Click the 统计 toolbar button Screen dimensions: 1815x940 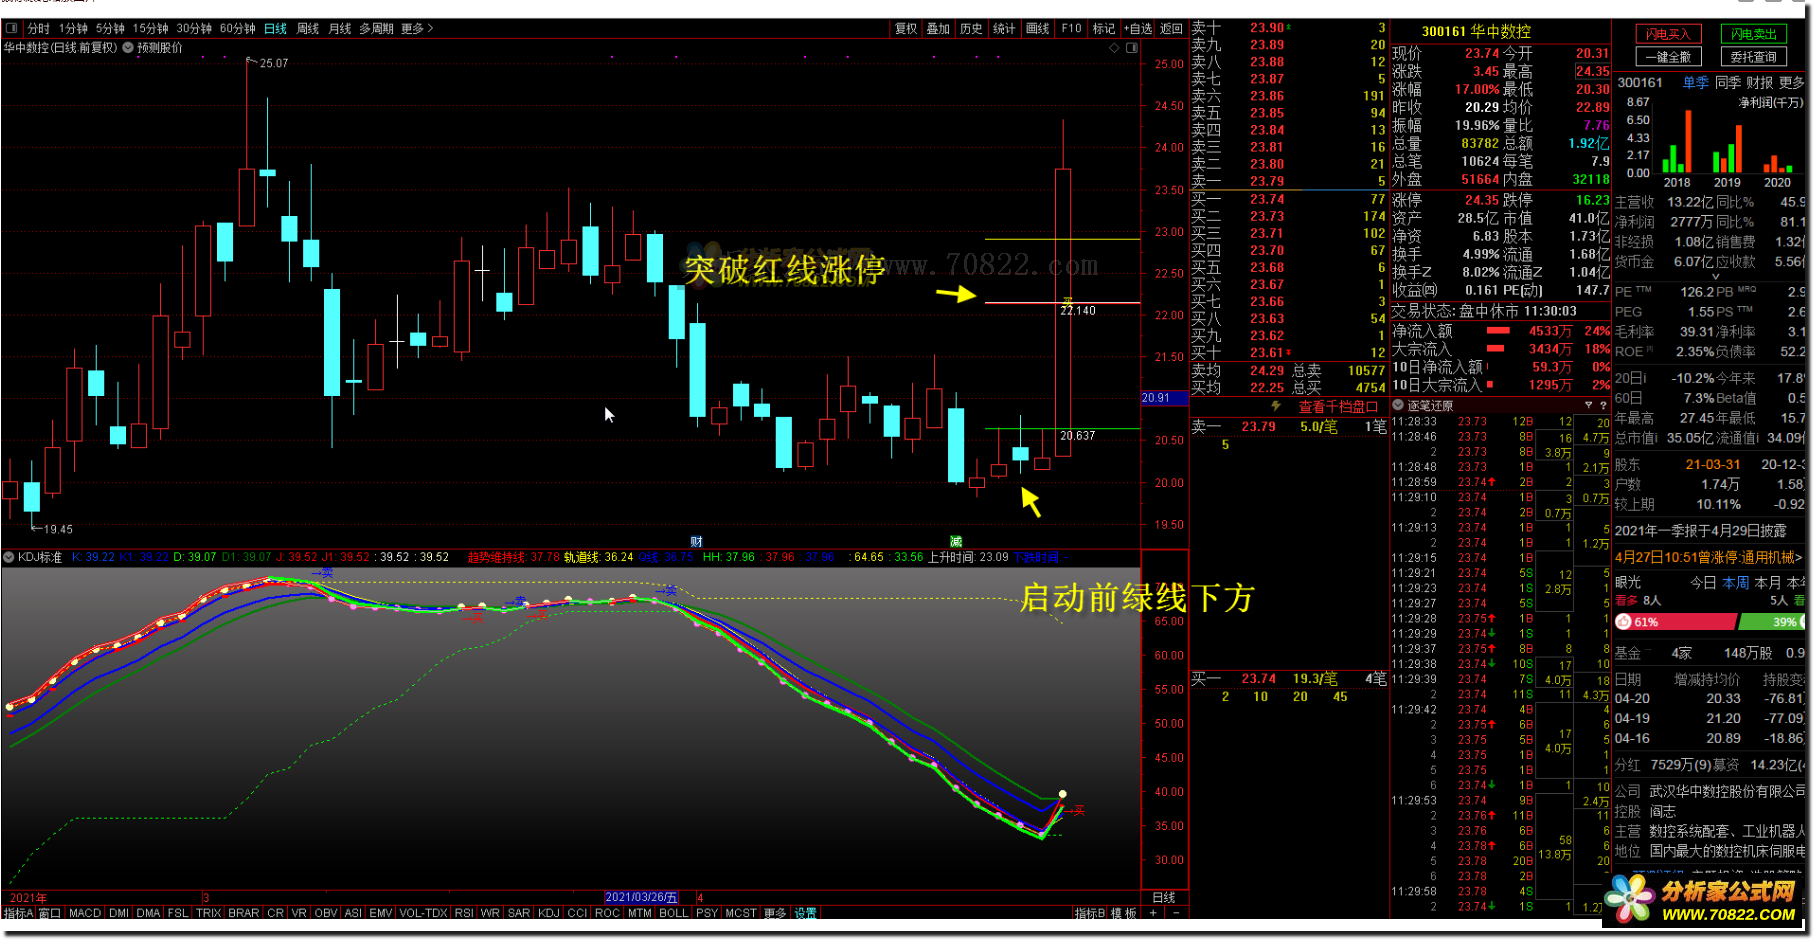click(x=1004, y=29)
